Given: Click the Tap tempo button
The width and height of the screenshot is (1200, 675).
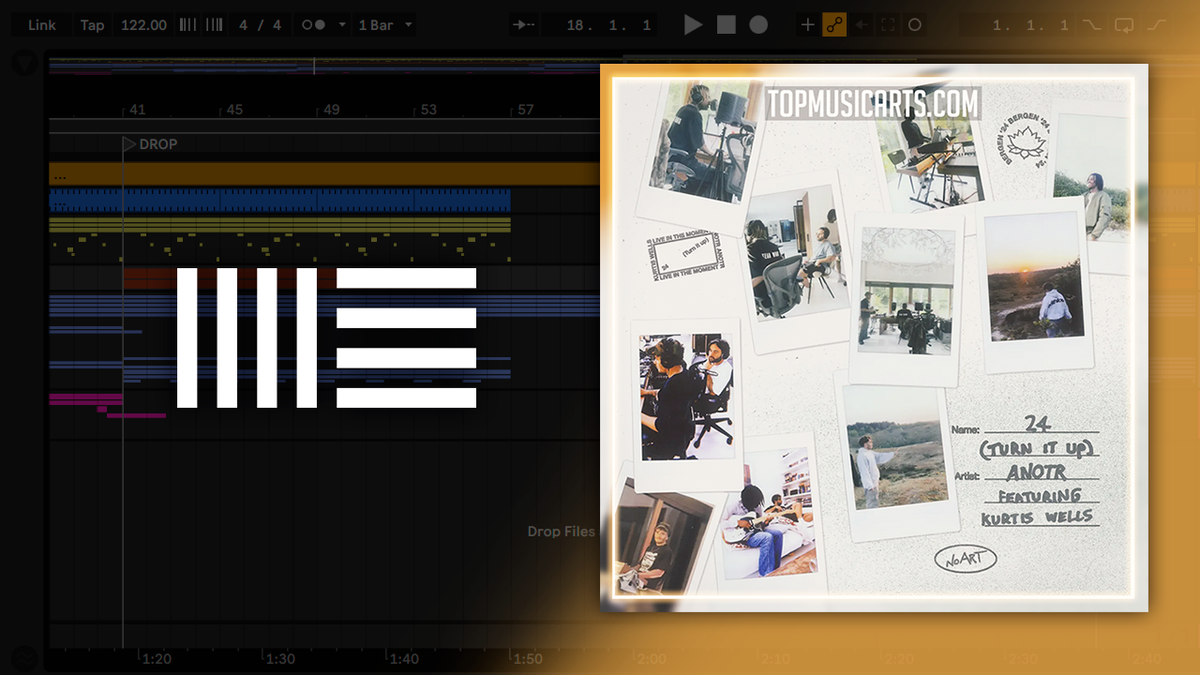Looking at the screenshot, I should [x=92, y=25].
